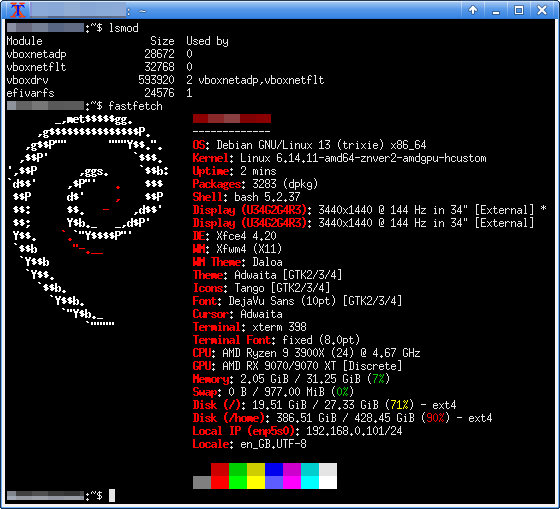The width and height of the screenshot is (560, 509).
Task: Click the 'WM Theme: Daloa' line
Action: click(x=238, y=262)
